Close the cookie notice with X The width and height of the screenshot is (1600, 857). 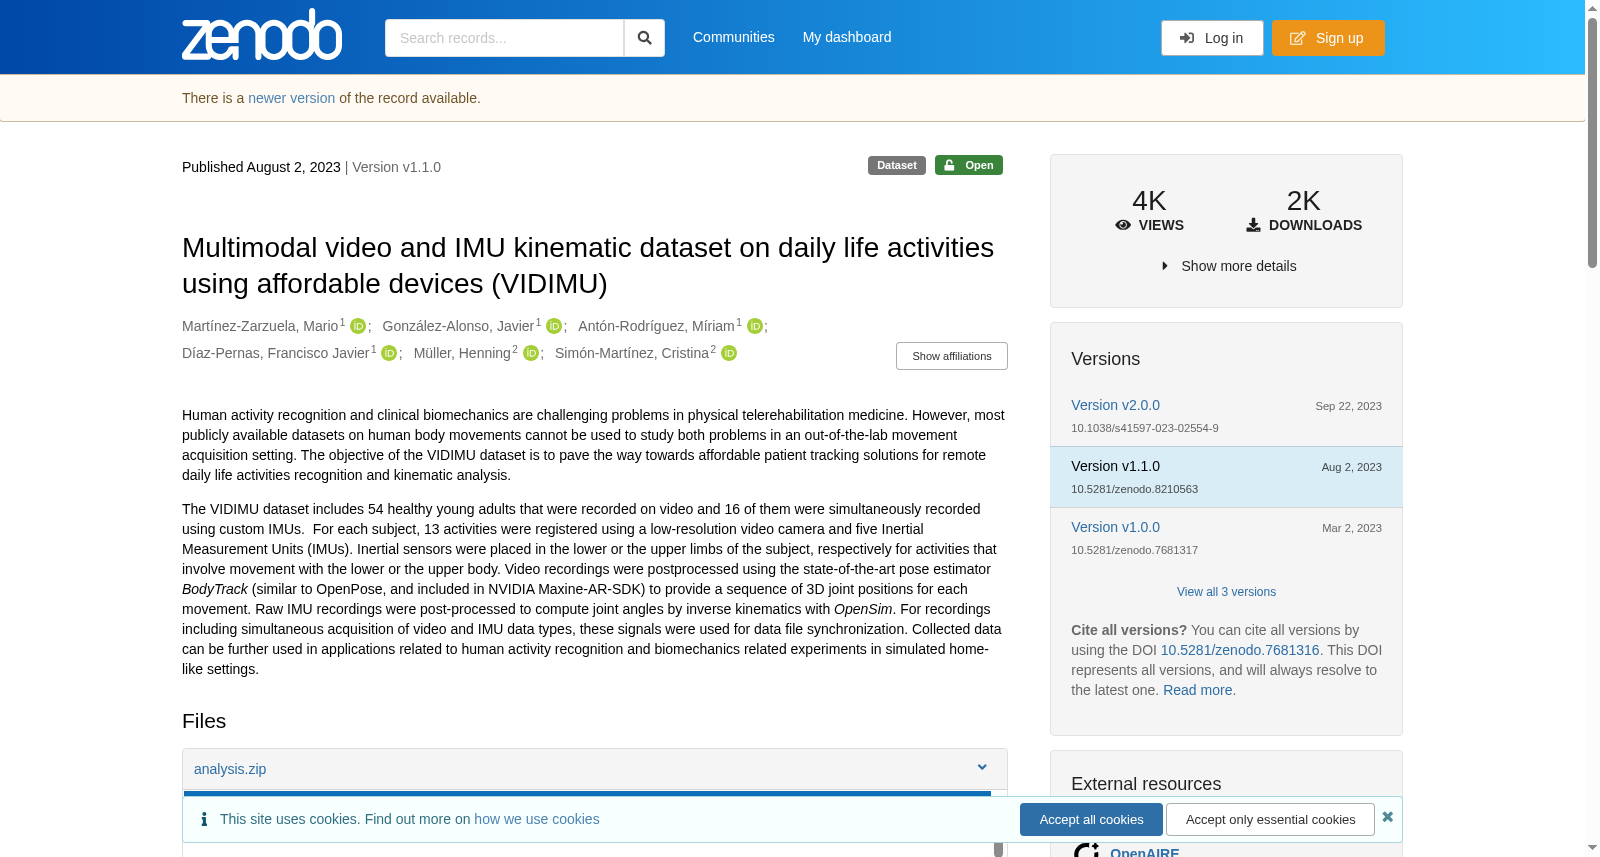point(1387,817)
